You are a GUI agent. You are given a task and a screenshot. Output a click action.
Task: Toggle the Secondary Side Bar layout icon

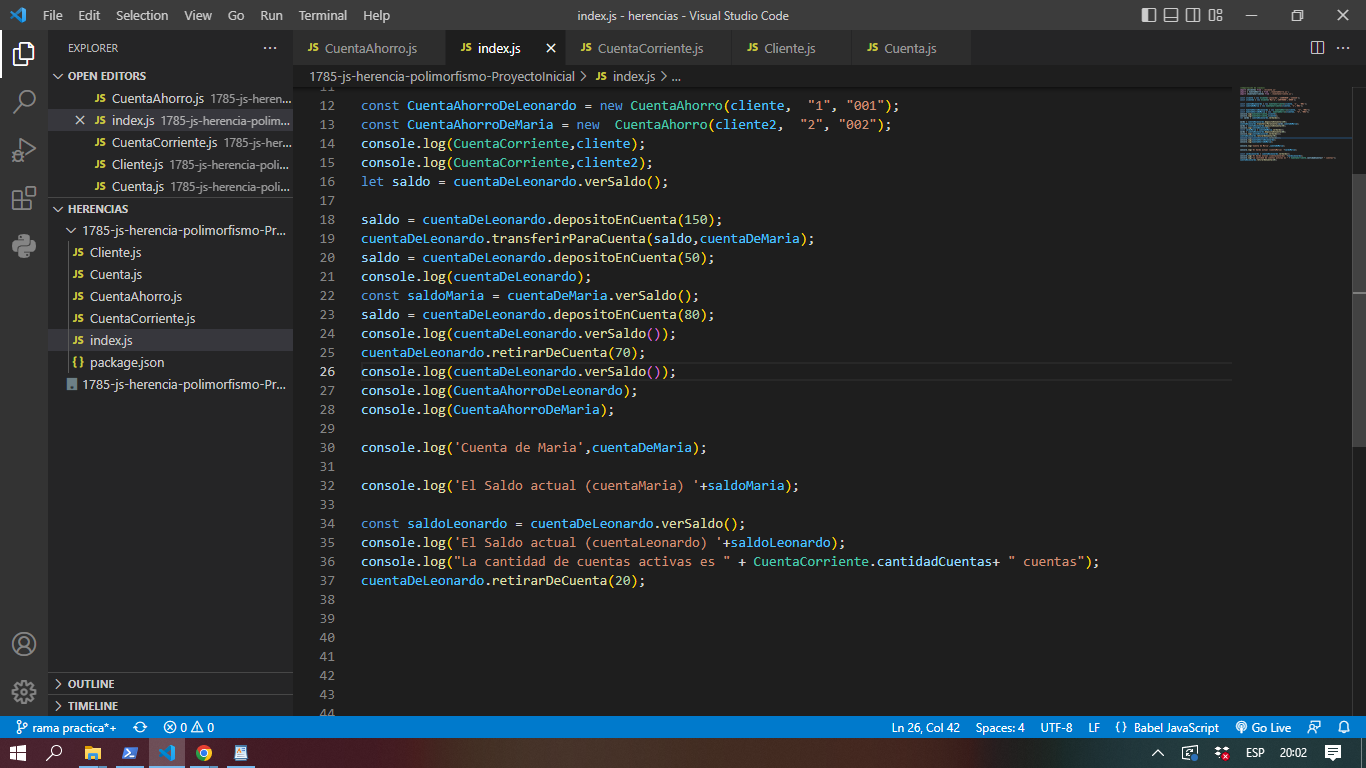1193,15
